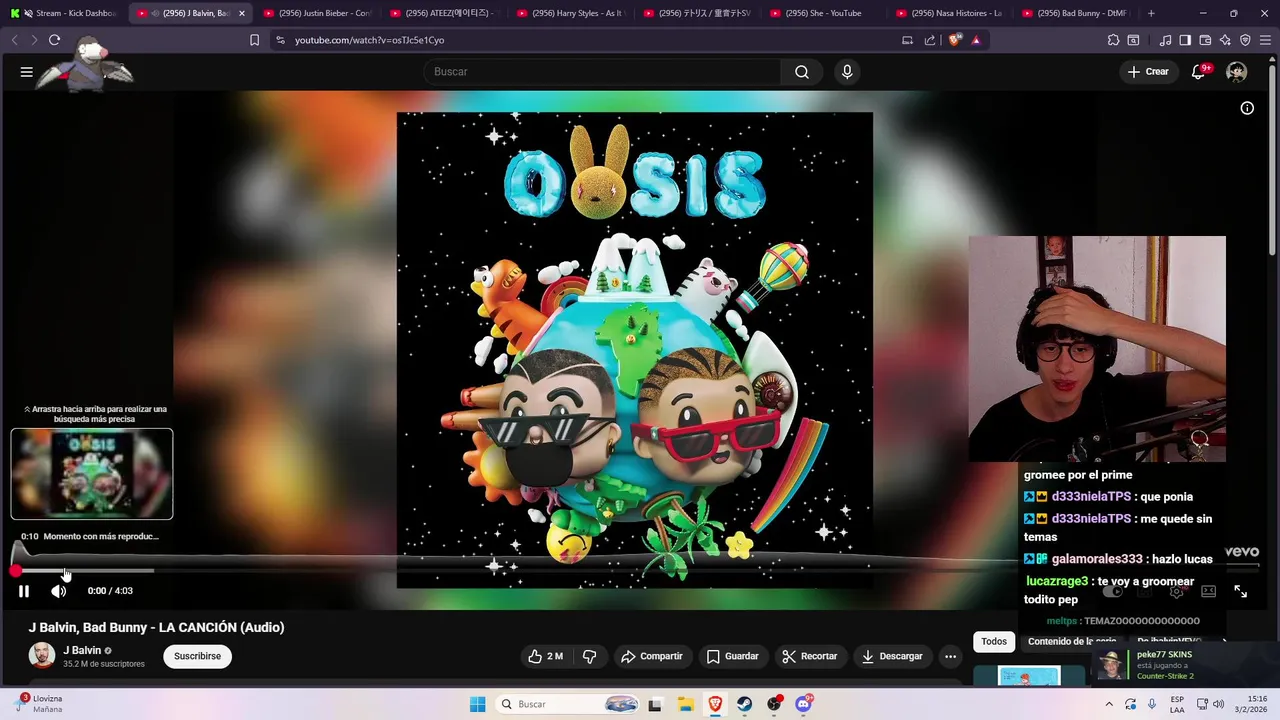
Task: Switch to the She - YouTube tab
Action: pyautogui.click(x=823, y=13)
